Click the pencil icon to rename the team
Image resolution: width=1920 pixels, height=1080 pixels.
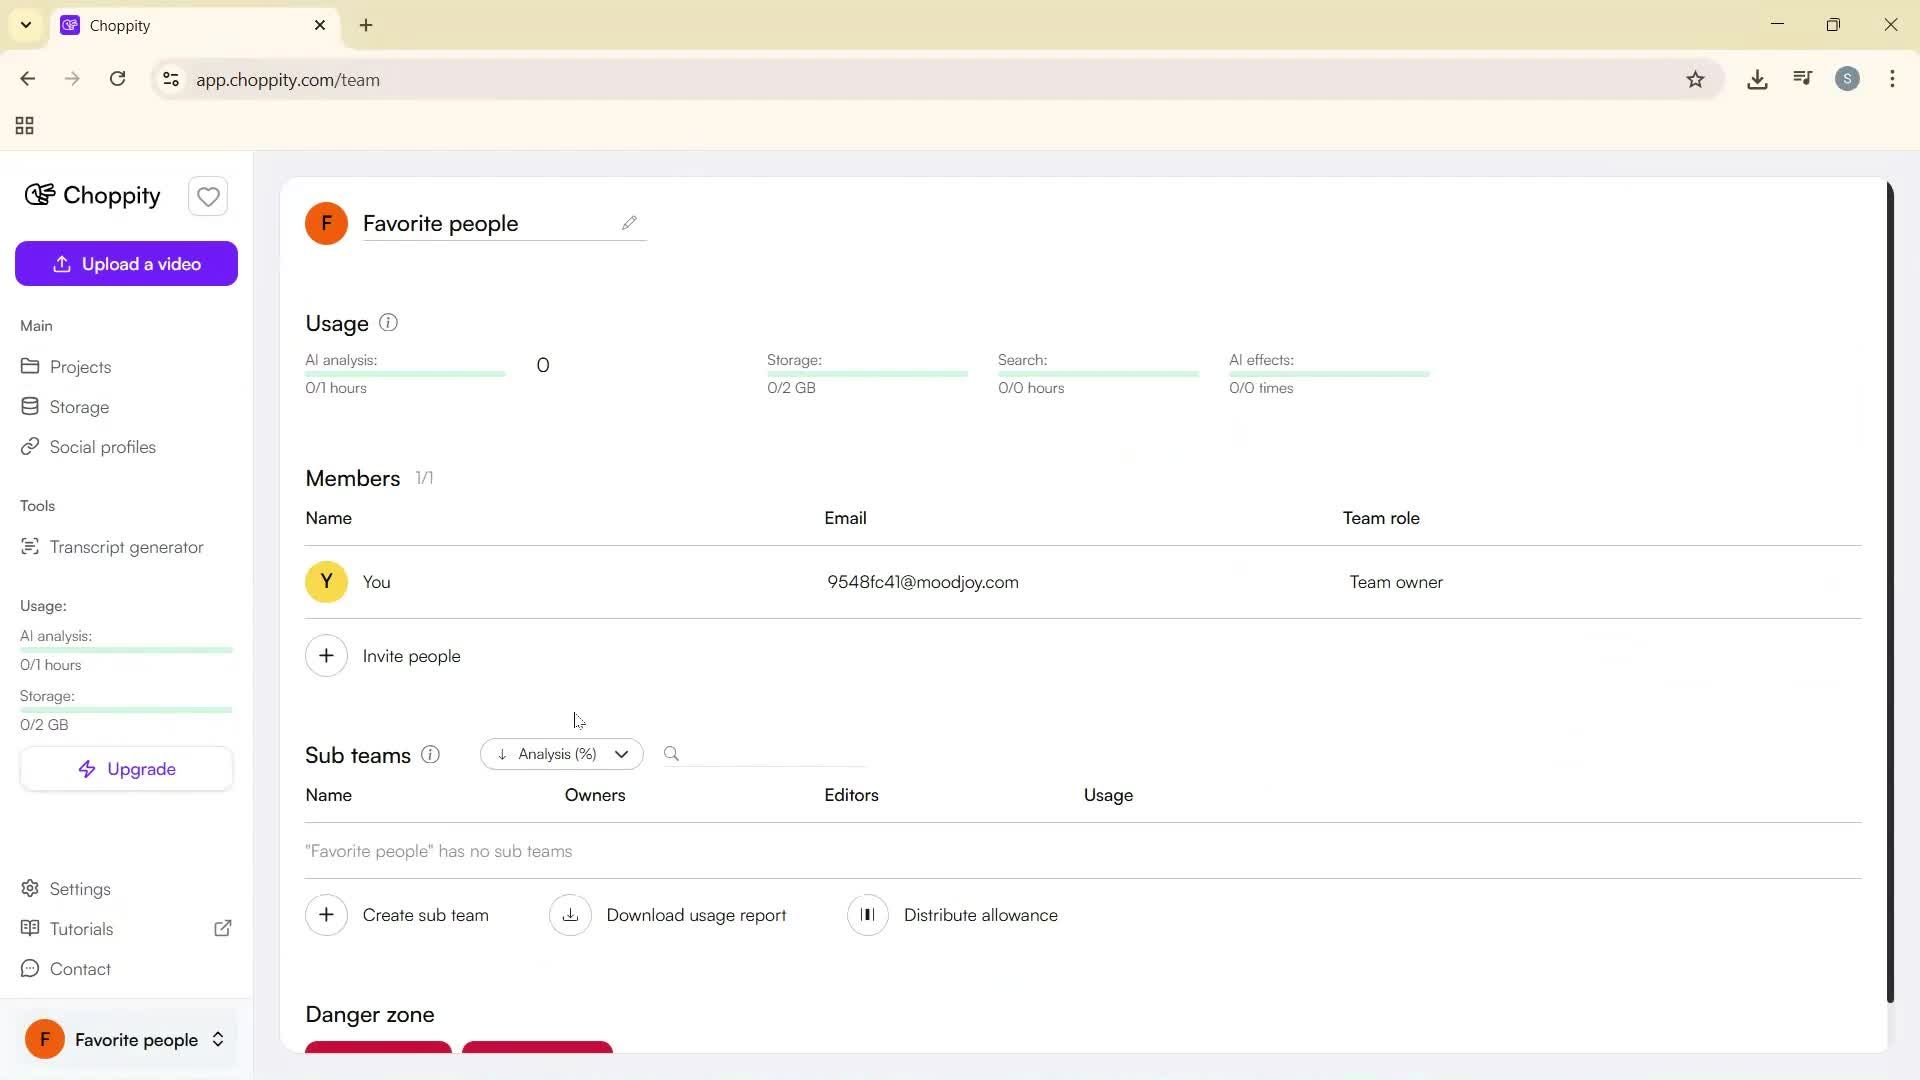pyautogui.click(x=629, y=223)
